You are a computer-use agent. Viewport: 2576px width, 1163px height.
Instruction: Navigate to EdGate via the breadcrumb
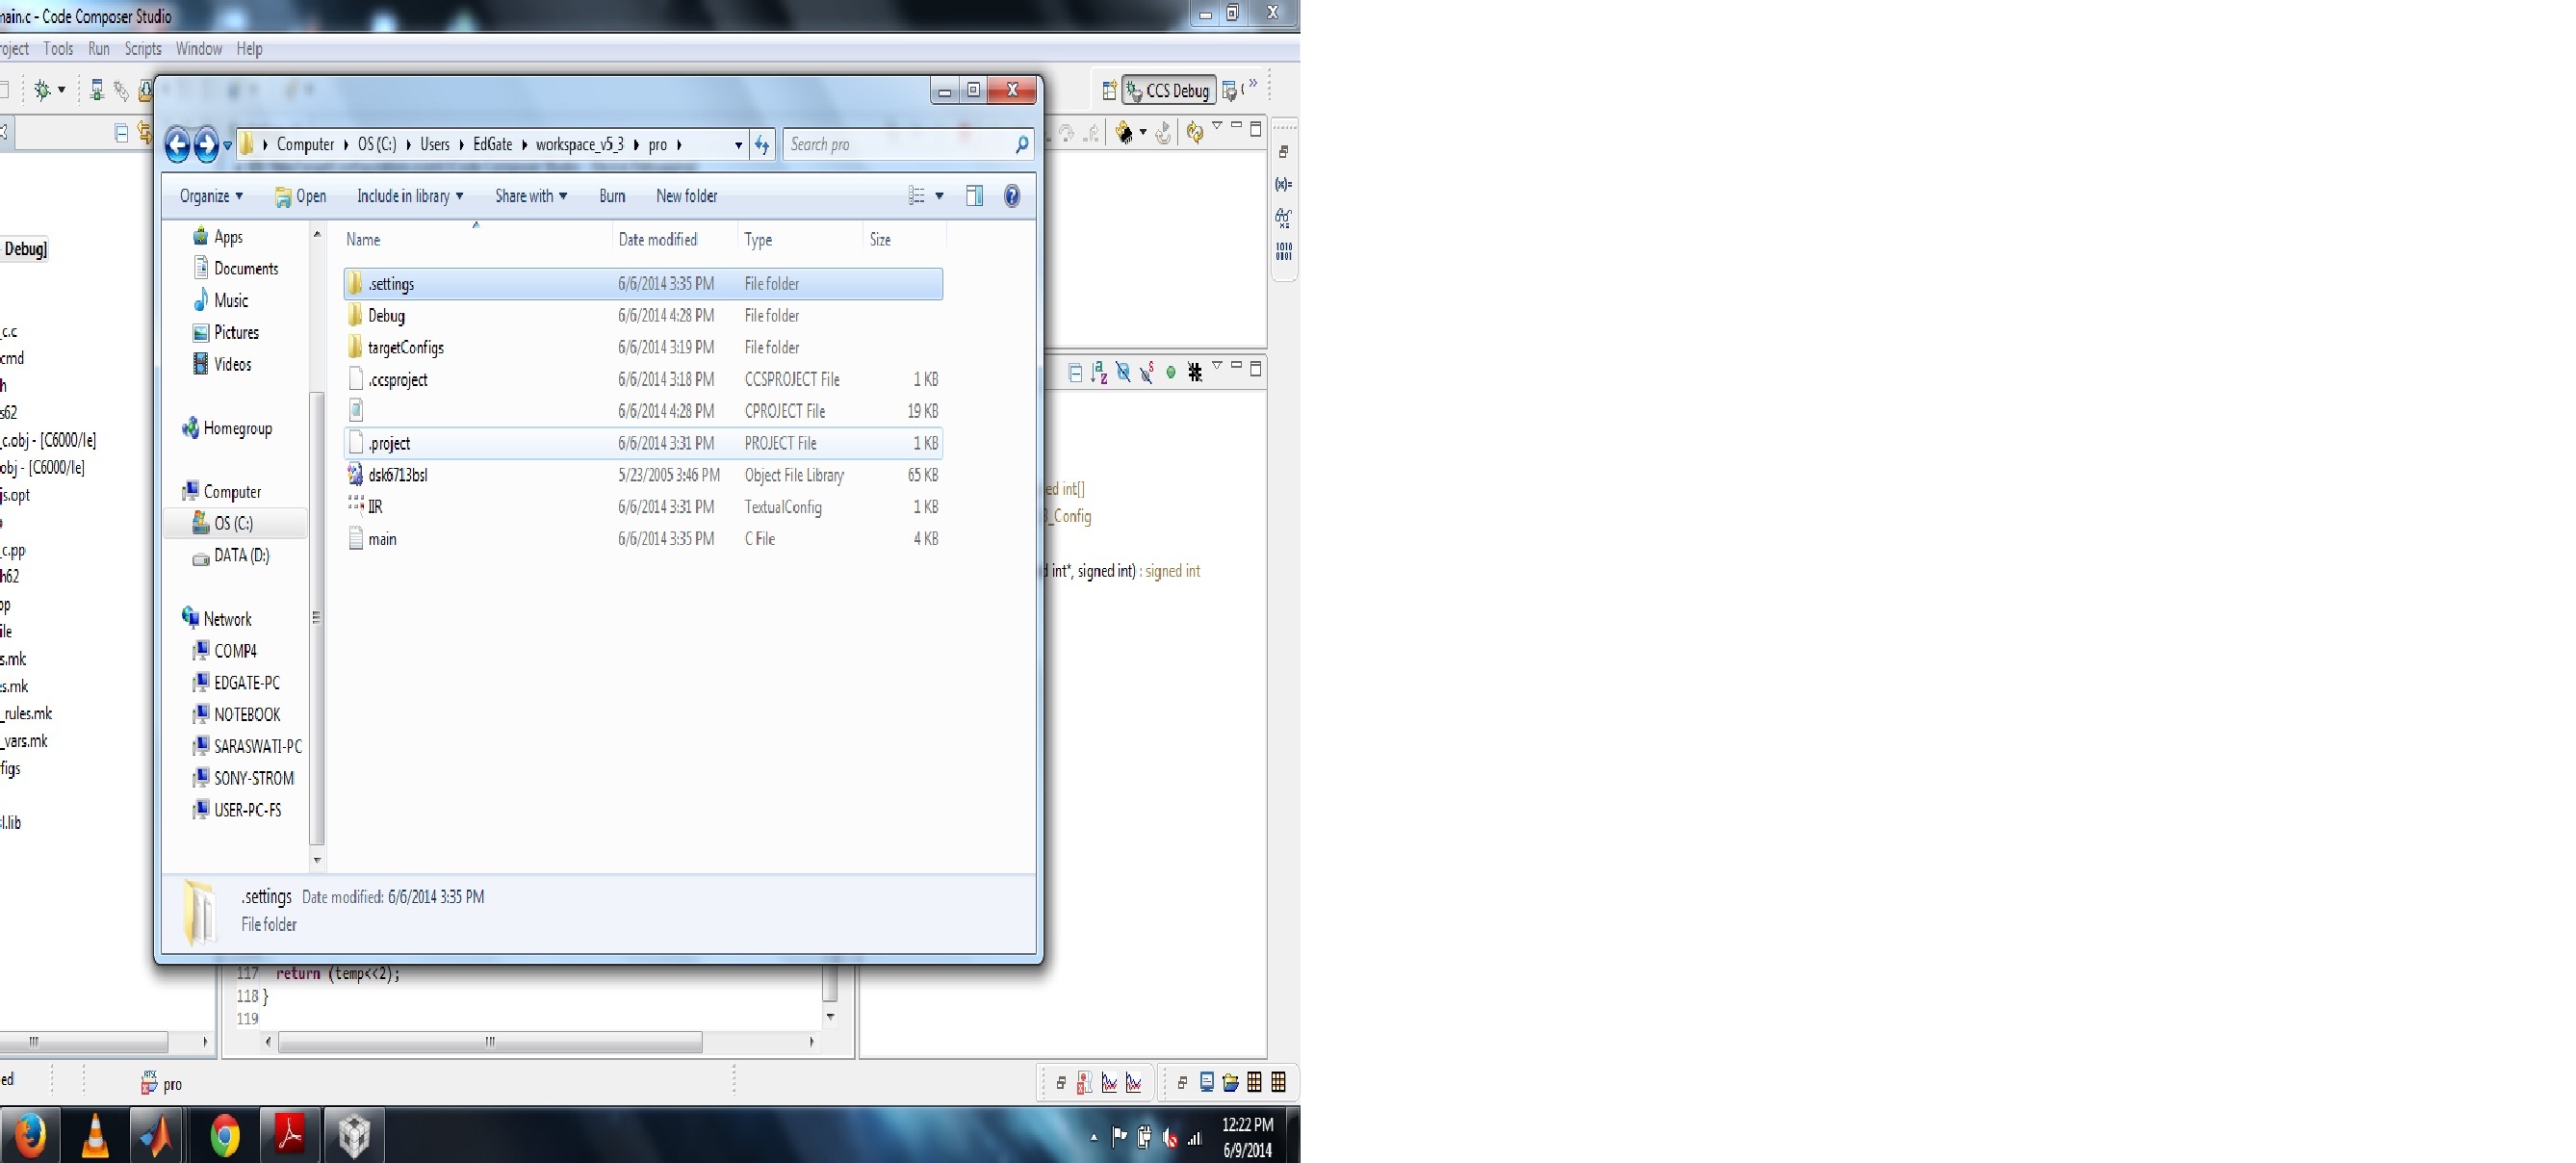(x=491, y=144)
